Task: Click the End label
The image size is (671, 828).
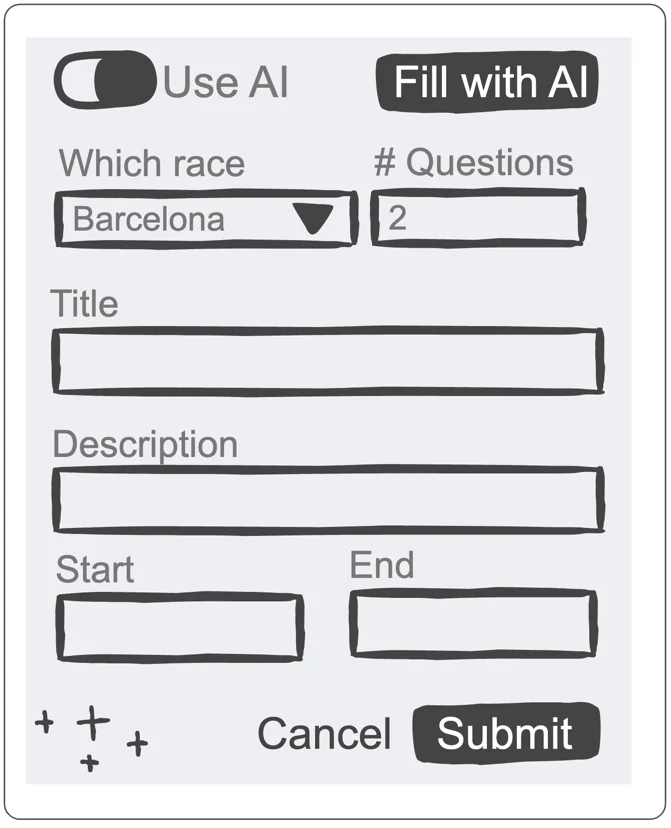Action: 381,565
